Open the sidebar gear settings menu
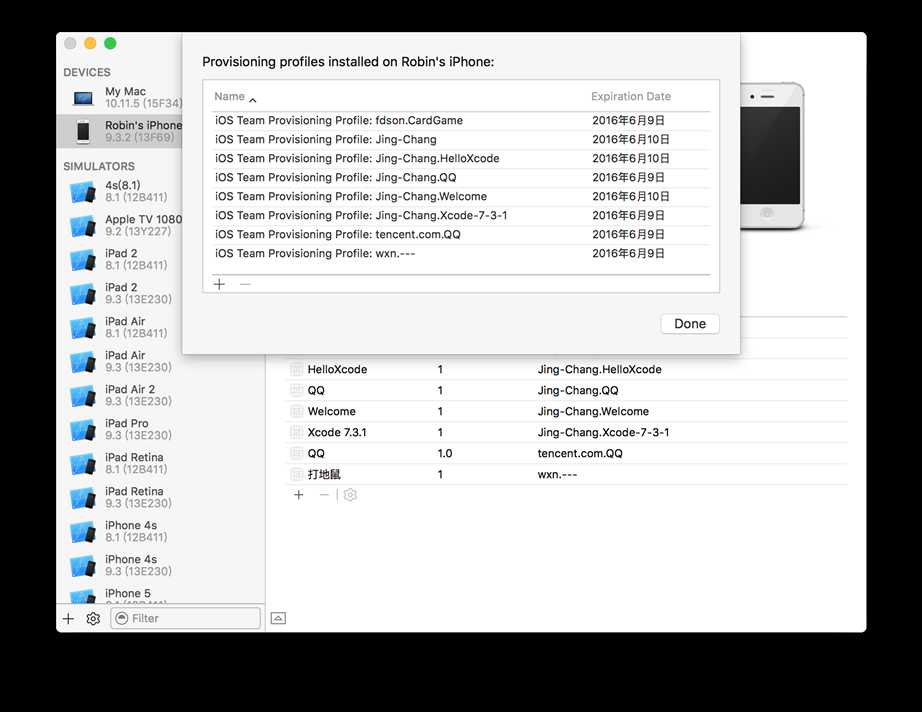922x712 pixels. 93,619
